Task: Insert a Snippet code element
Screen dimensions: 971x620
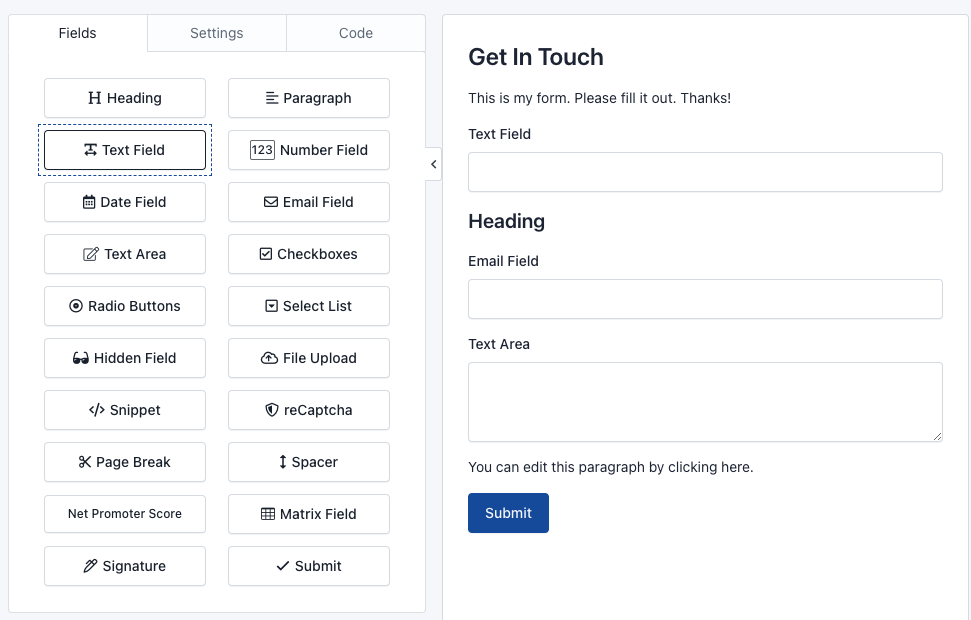Action: [x=125, y=410]
